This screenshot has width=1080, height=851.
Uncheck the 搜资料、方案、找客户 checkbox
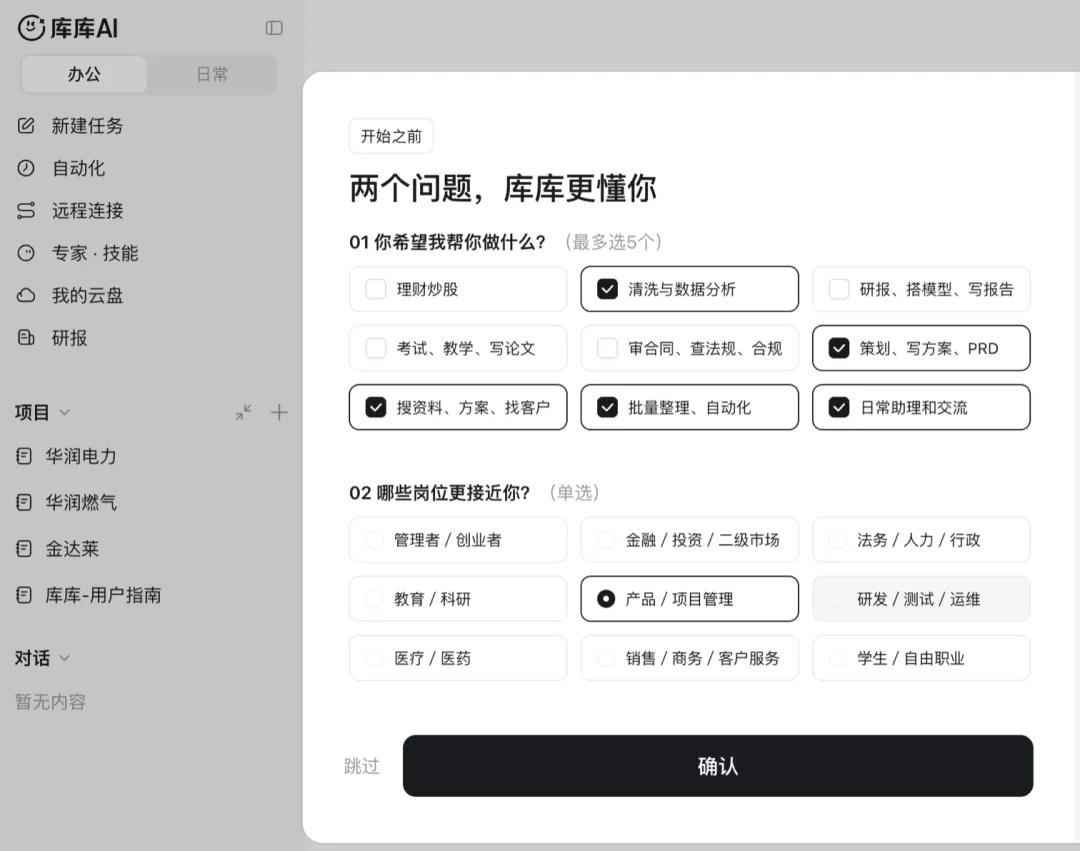pos(375,408)
